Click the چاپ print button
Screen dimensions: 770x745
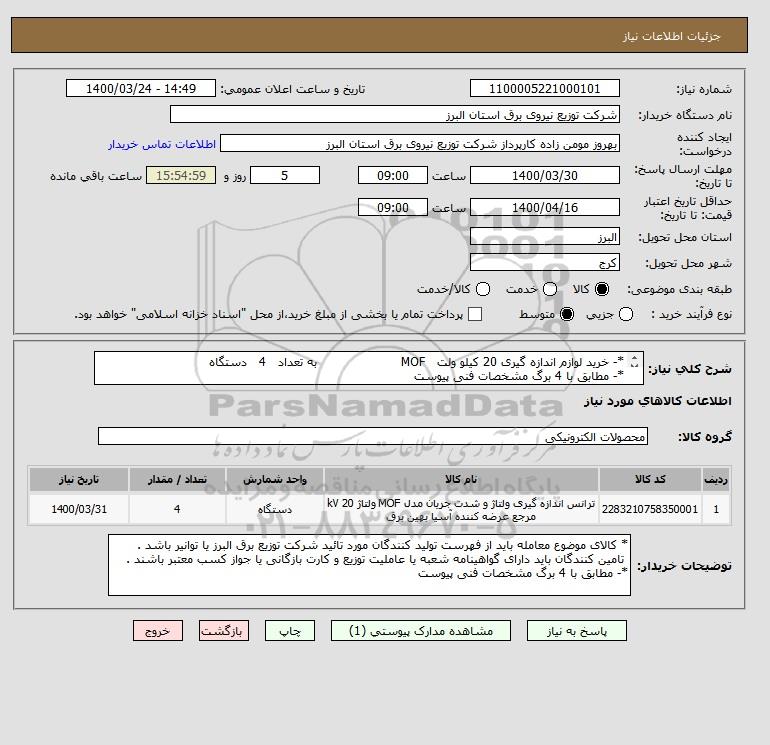(x=290, y=631)
